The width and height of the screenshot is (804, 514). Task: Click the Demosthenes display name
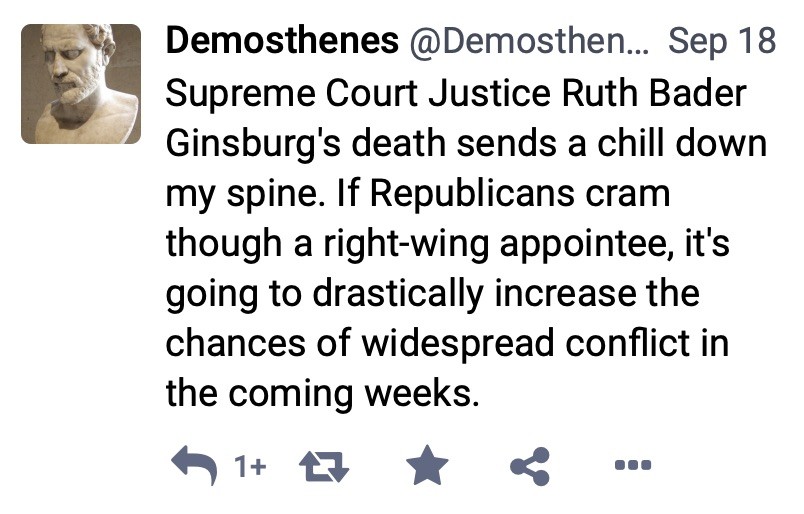click(x=282, y=41)
